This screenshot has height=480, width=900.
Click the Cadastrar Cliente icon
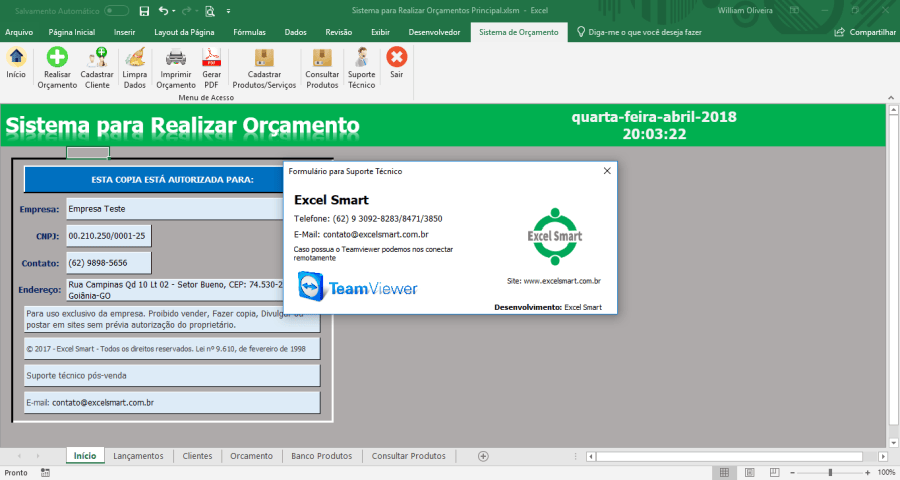tap(97, 57)
